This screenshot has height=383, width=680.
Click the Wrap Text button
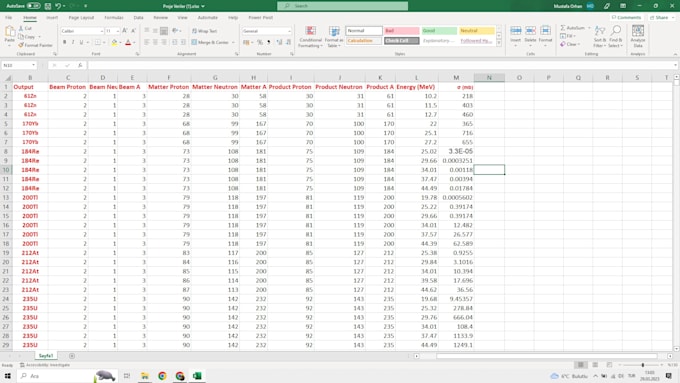click(x=204, y=31)
